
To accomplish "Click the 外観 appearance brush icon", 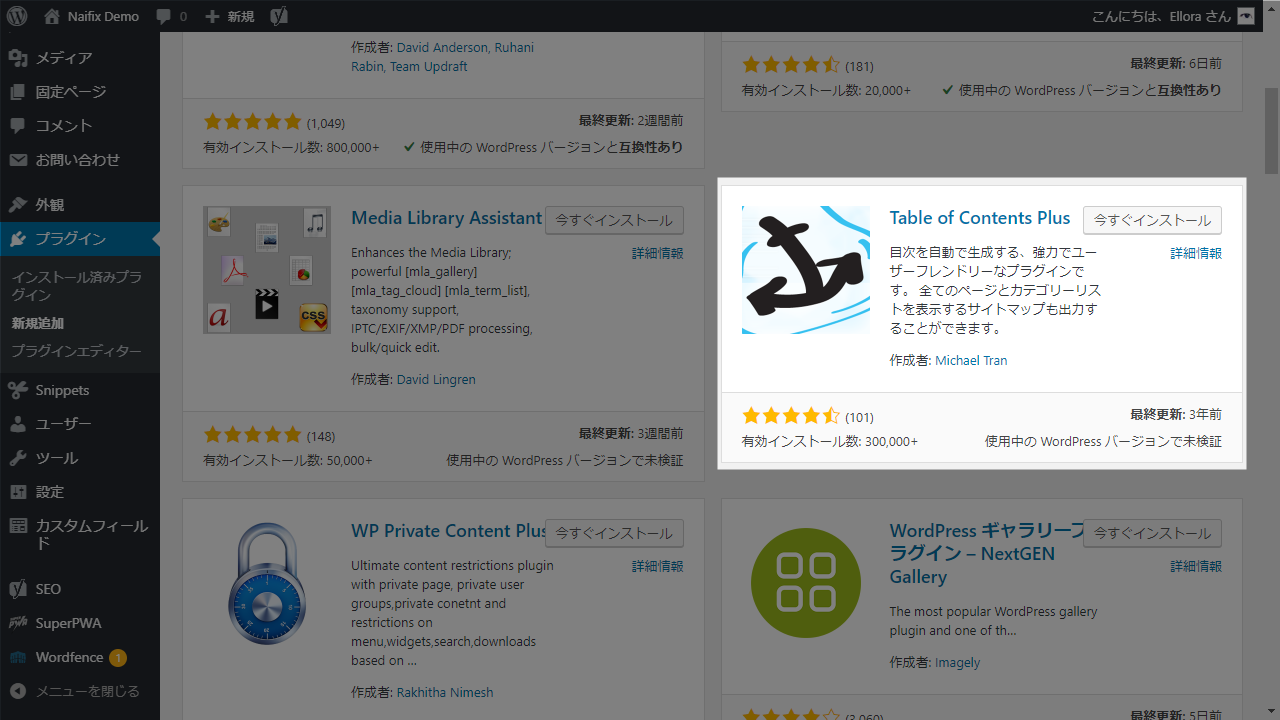I will (x=18, y=205).
